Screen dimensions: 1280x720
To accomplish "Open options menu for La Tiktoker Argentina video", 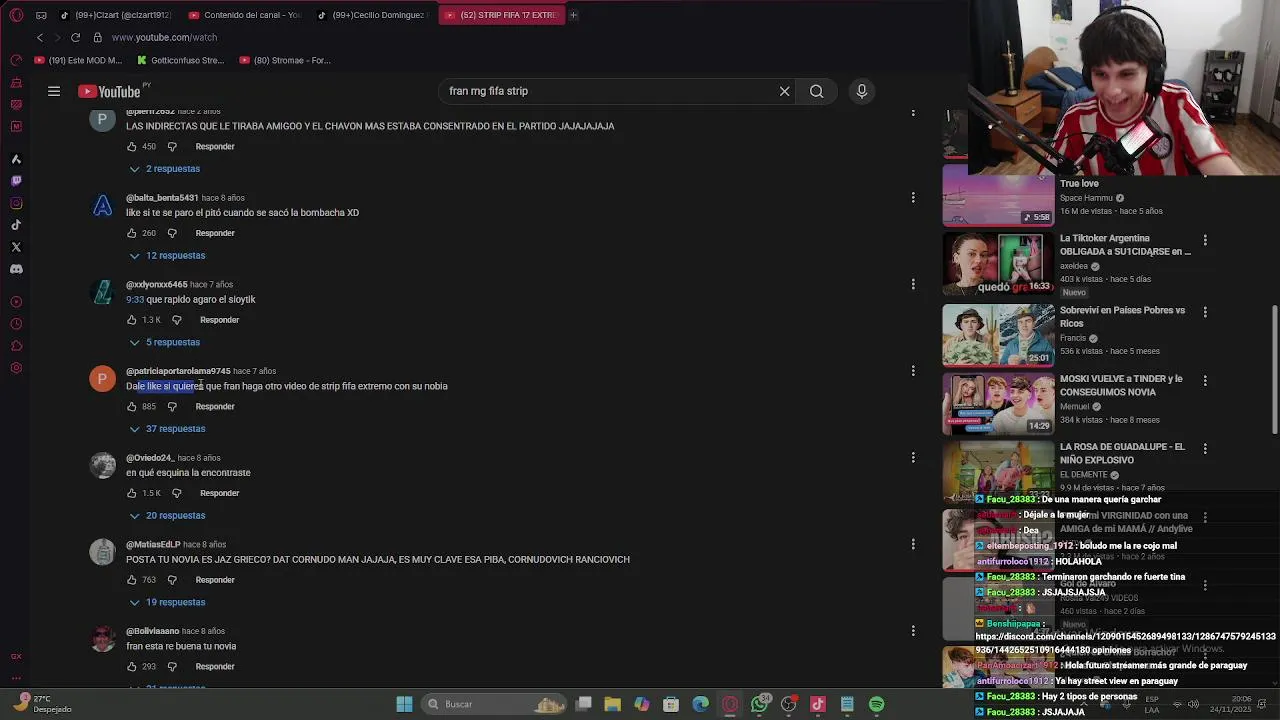I will [x=1205, y=240].
